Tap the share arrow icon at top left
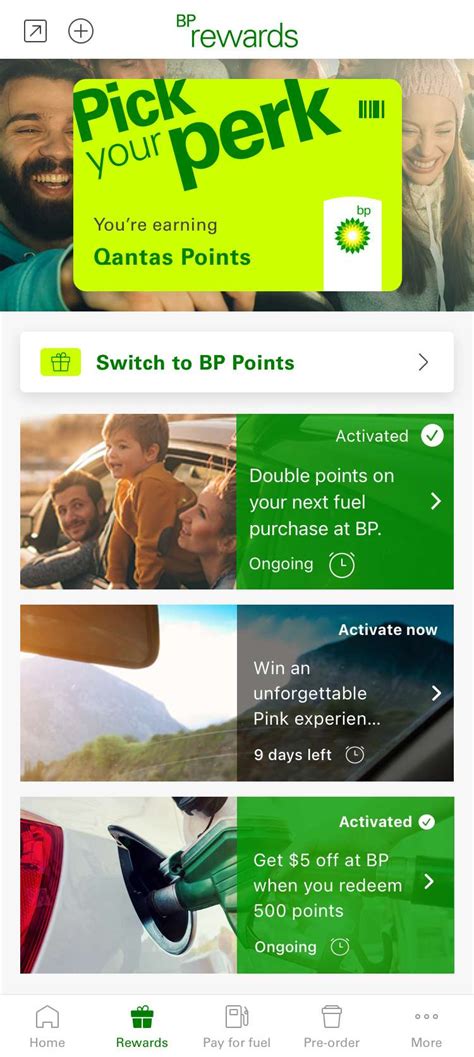 (x=35, y=31)
